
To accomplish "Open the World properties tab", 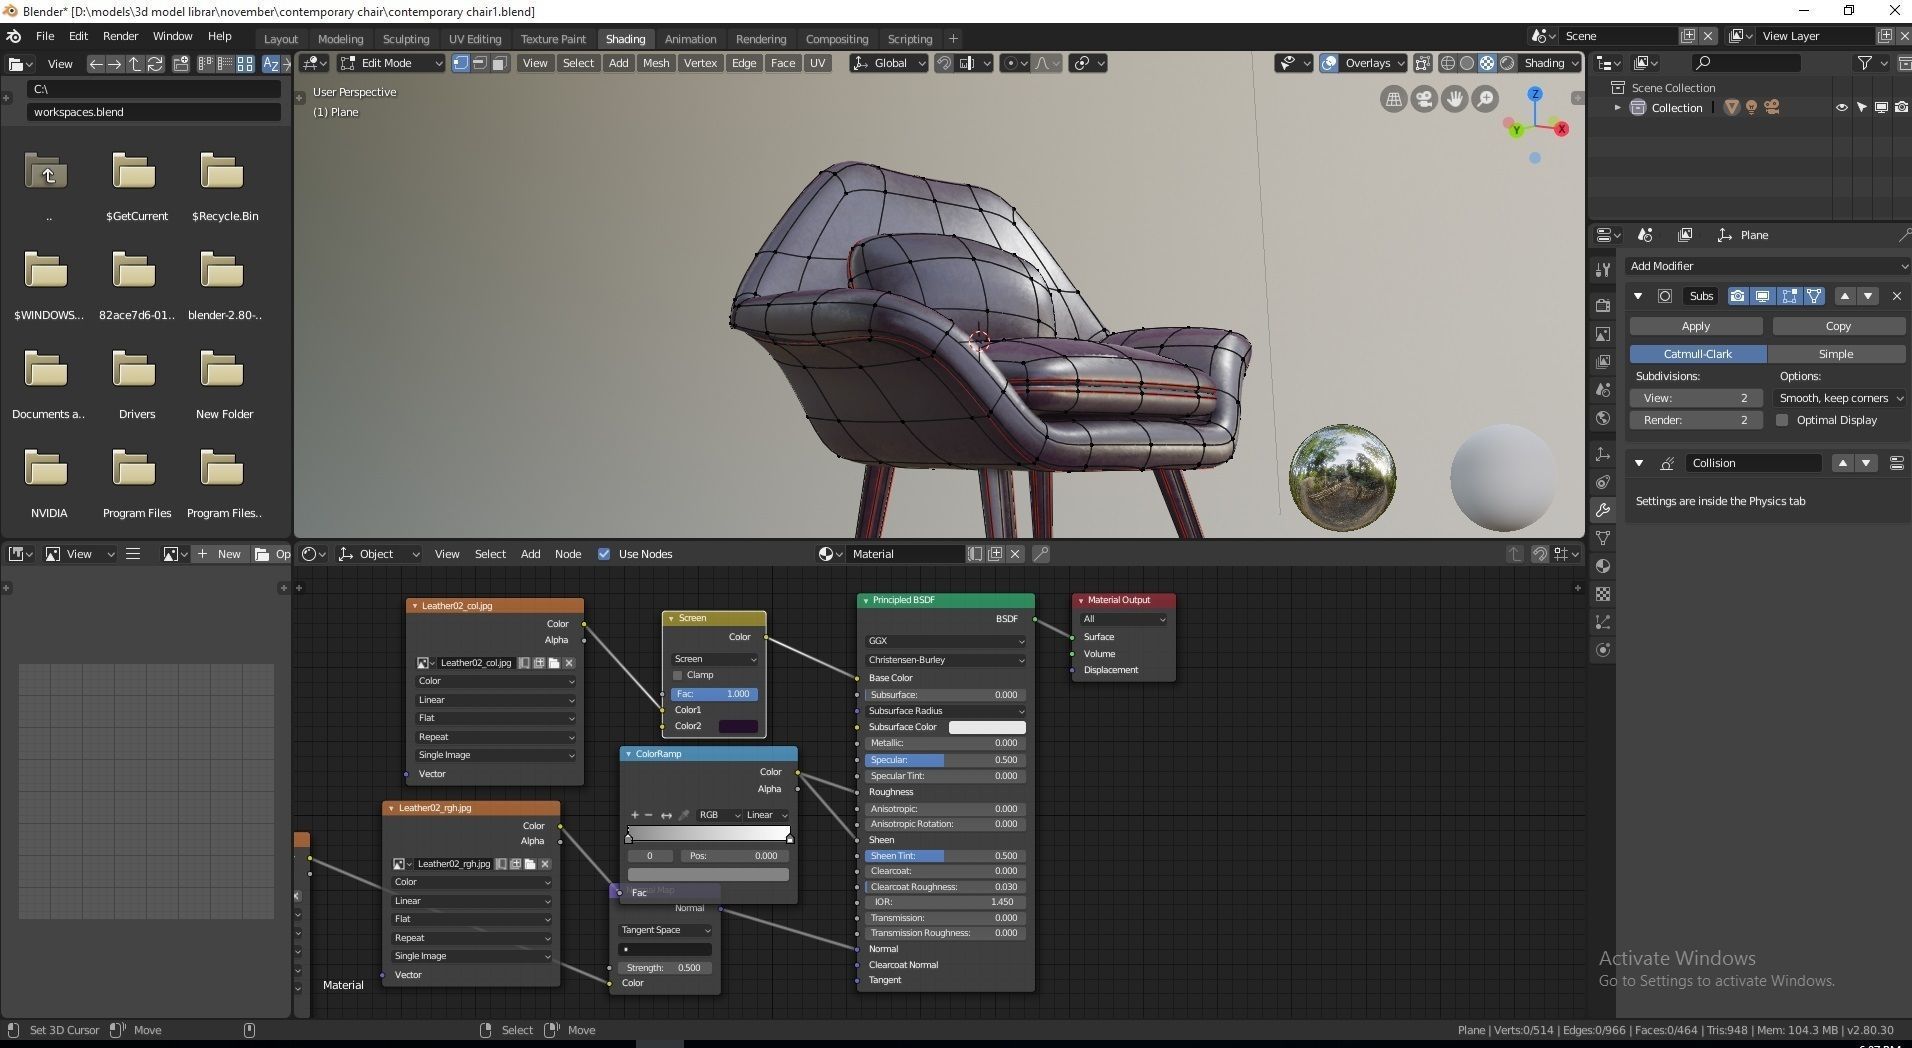I will click(x=1603, y=418).
